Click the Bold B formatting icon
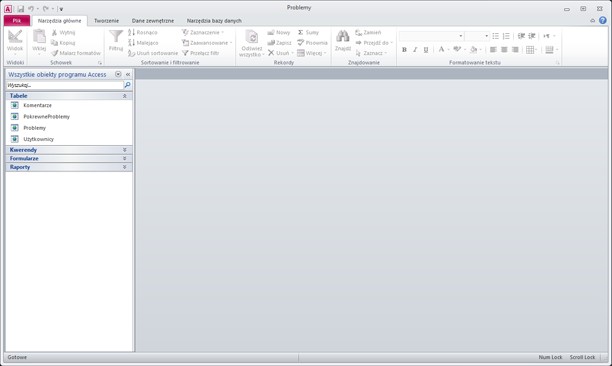Viewport: 612px width, 366px height. point(404,50)
